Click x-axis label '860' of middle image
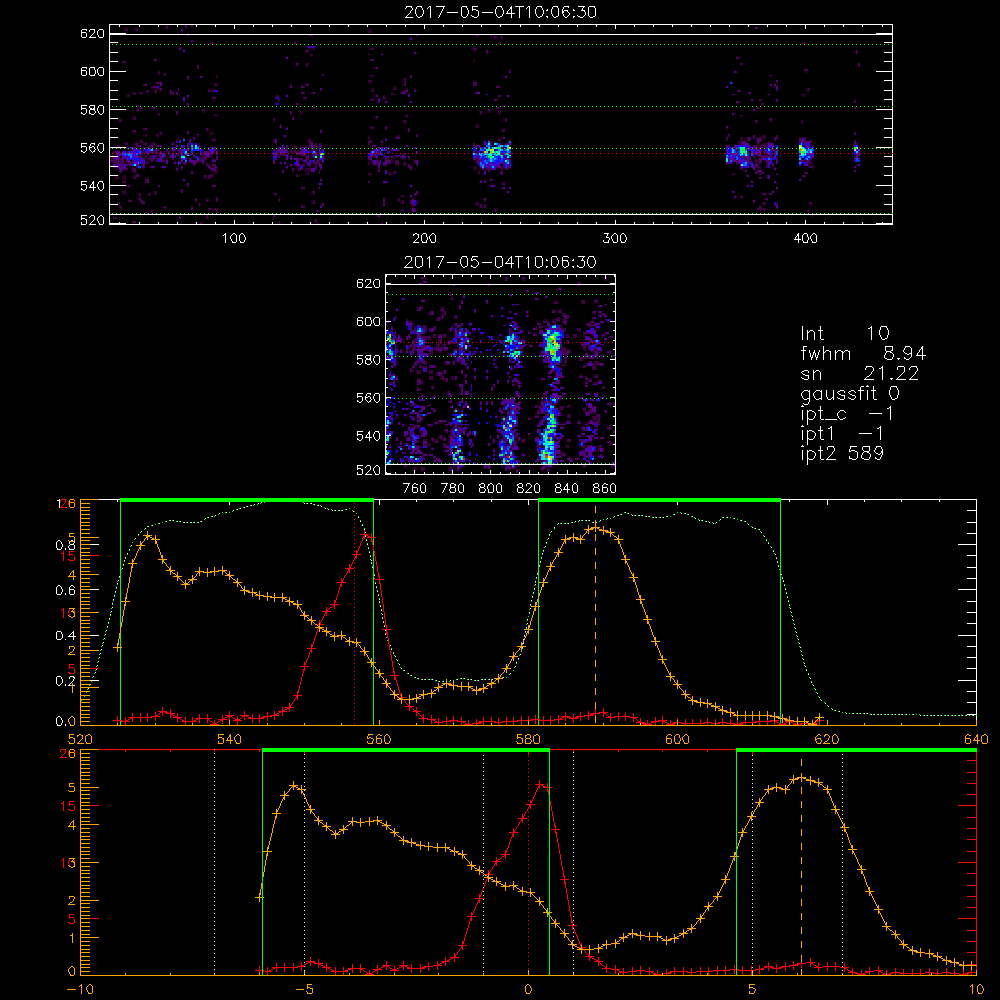The height and width of the screenshot is (1000, 1000). click(605, 489)
